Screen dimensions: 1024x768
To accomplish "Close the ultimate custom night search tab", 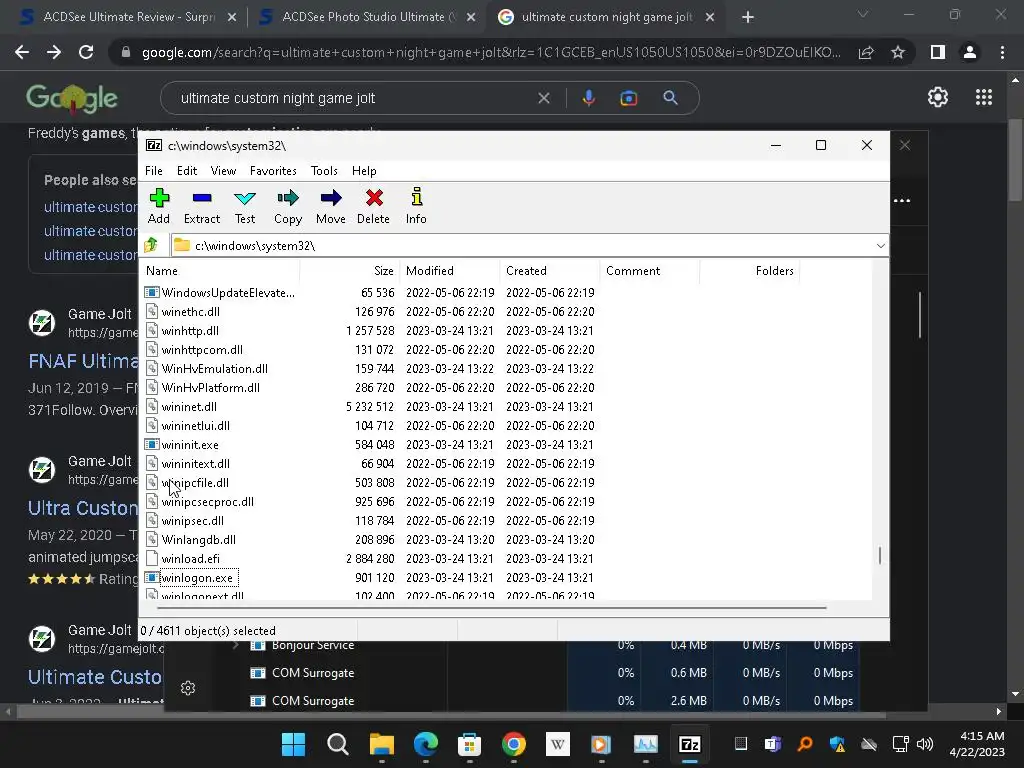I will pyautogui.click(x=710, y=17).
